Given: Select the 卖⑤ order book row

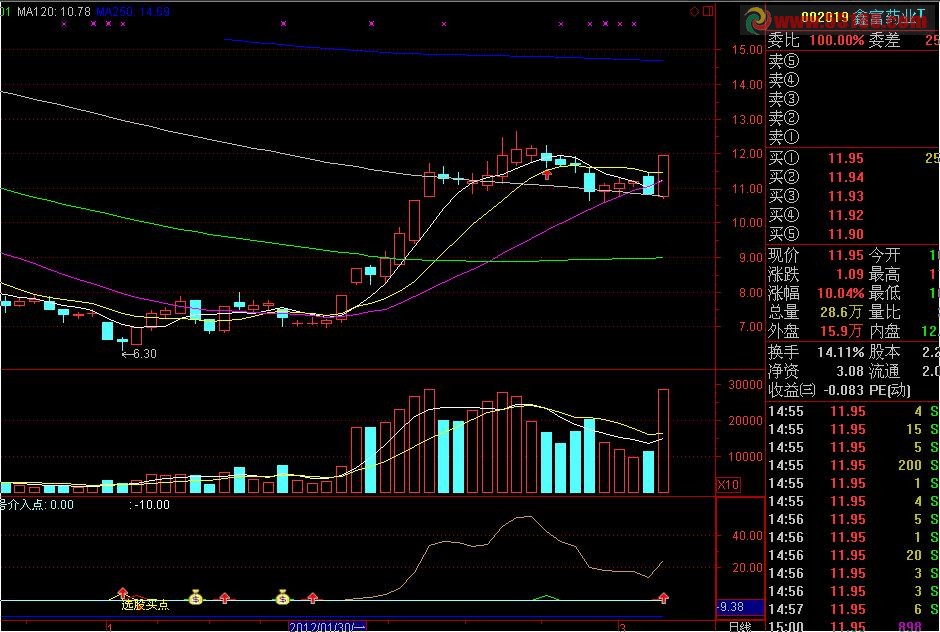Looking at the screenshot, I should (853, 61).
